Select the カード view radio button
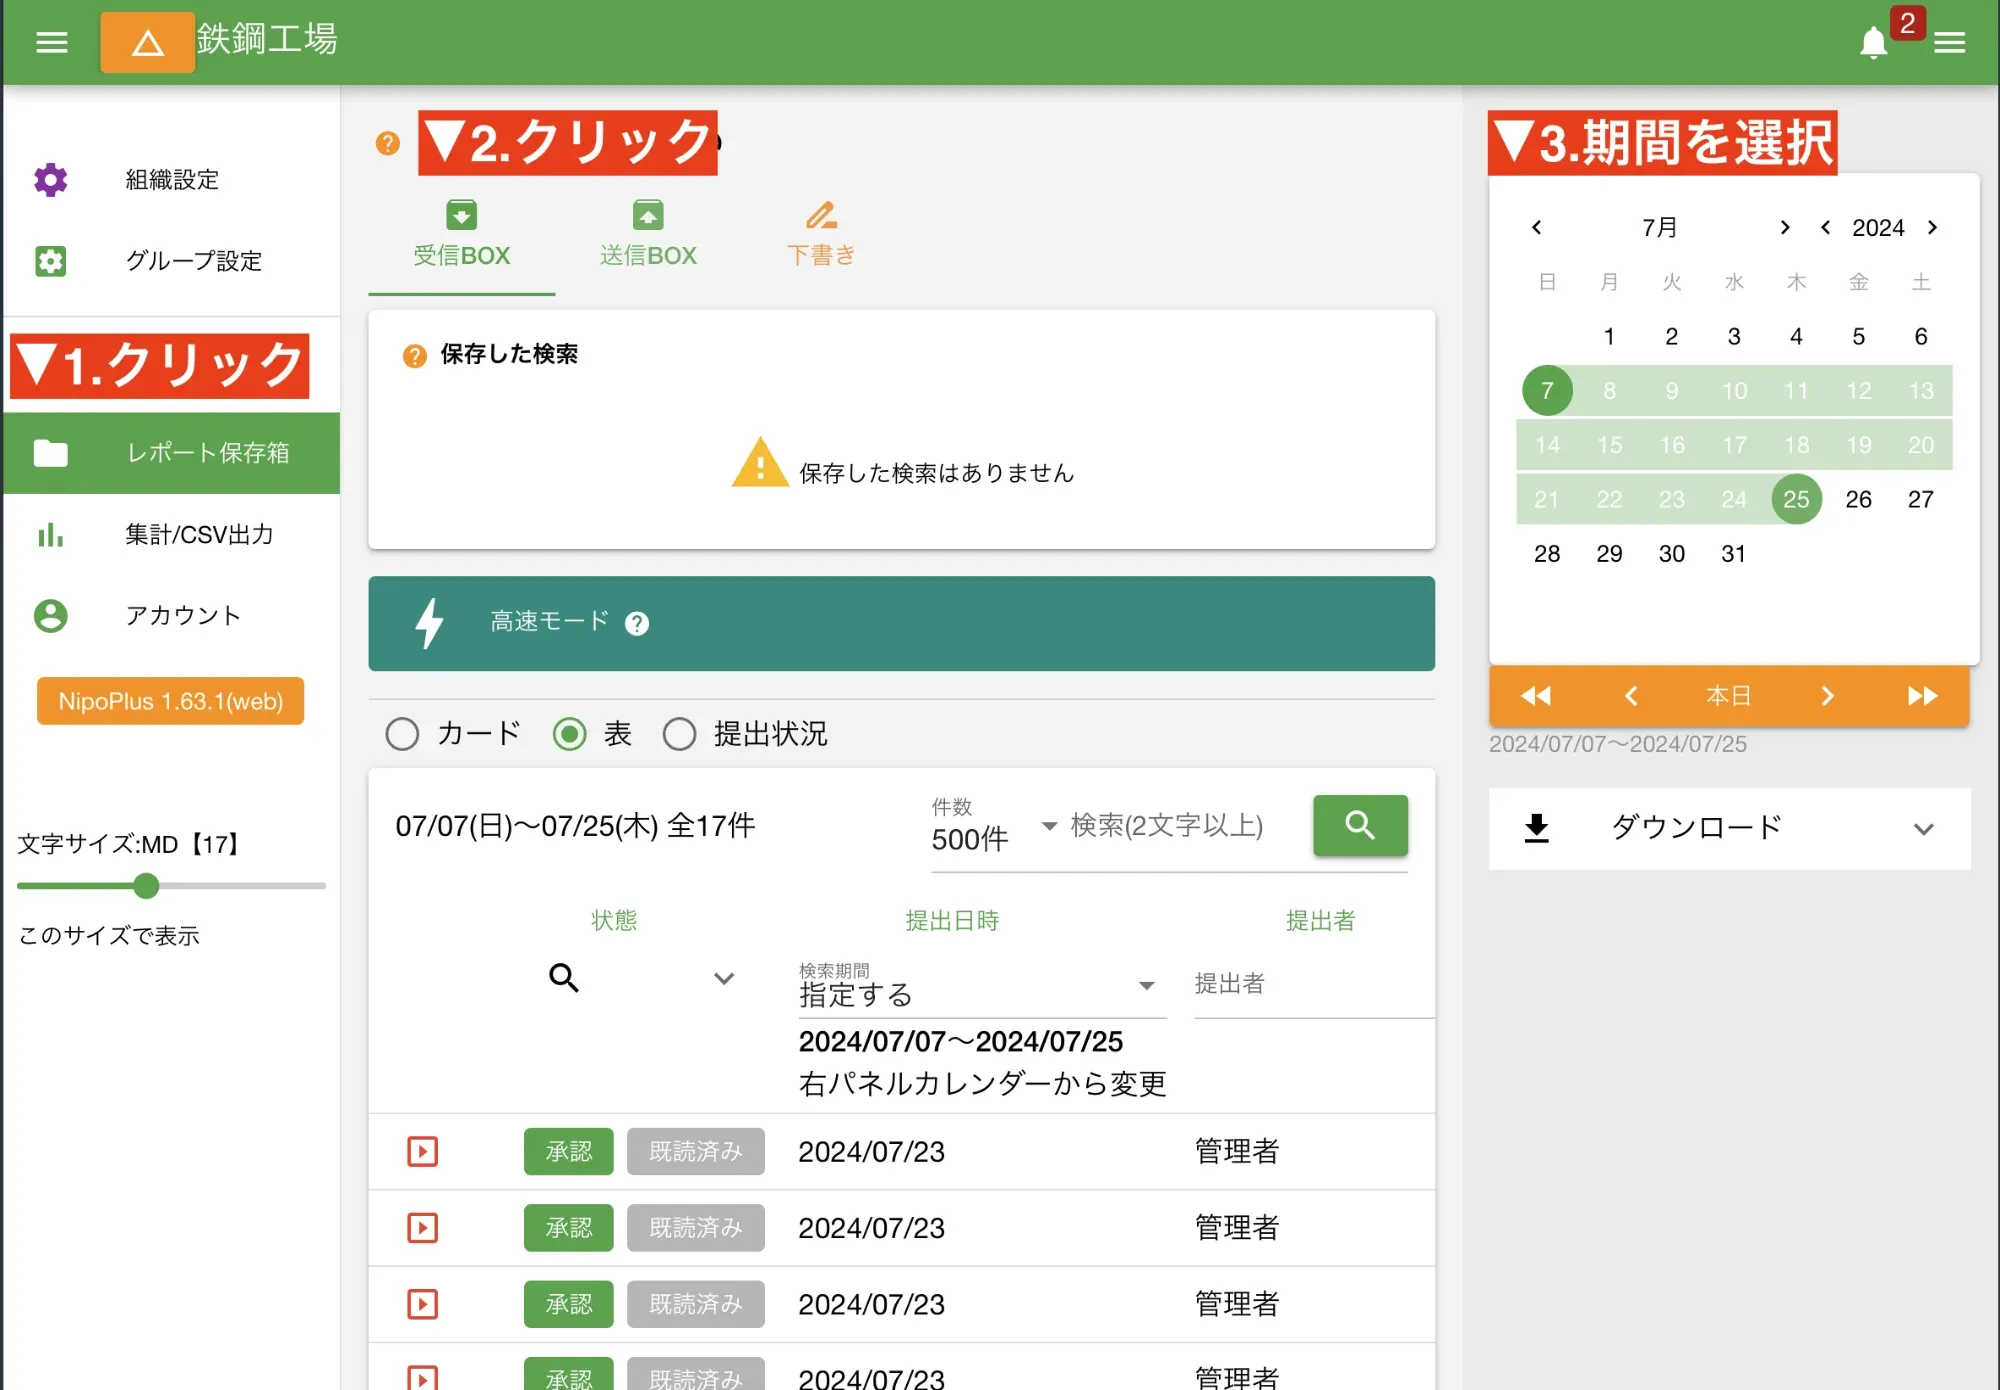Image resolution: width=2000 pixels, height=1390 pixels. point(403,734)
